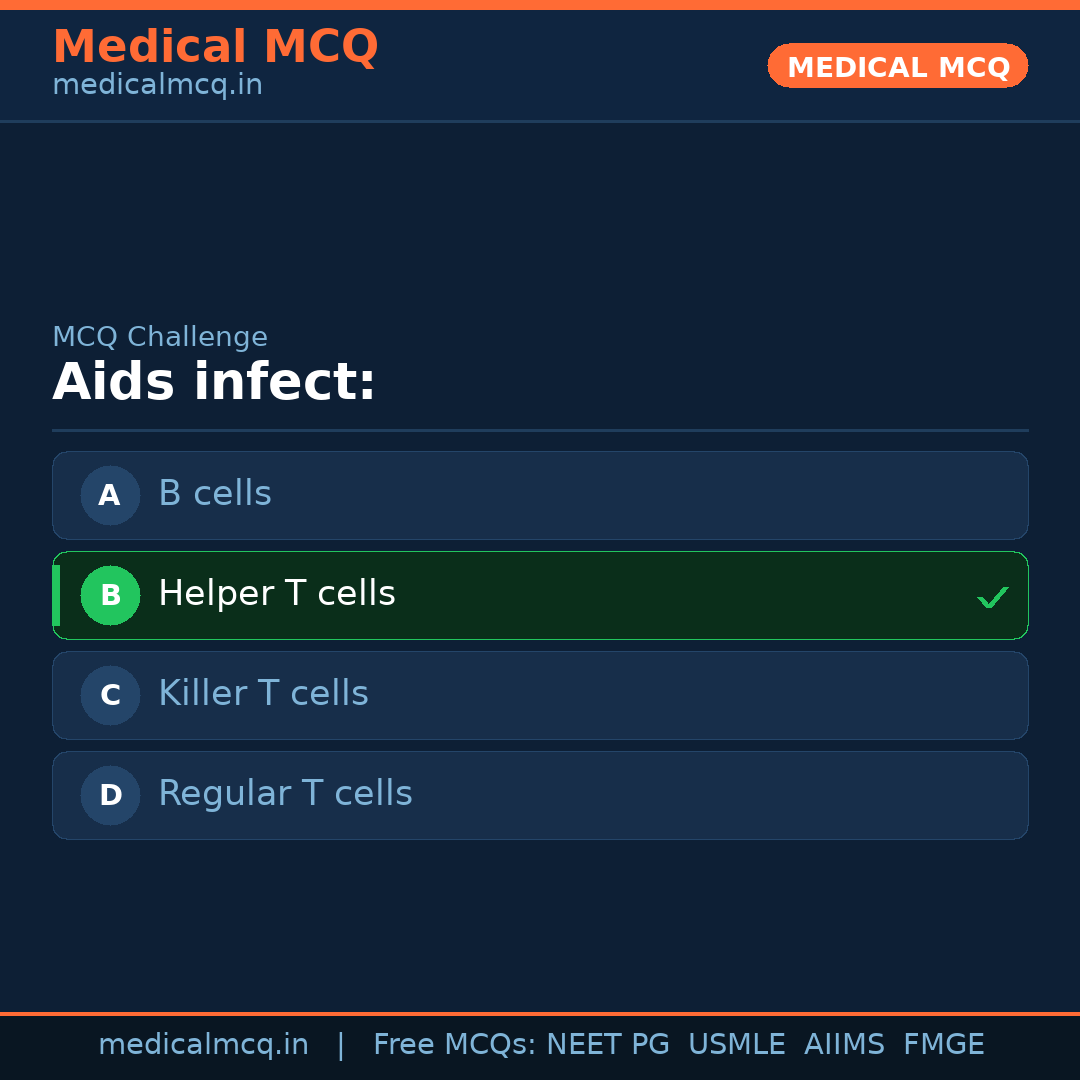This screenshot has width=1080, height=1080.
Task: Visit medicalmcq.in from the header
Action: click(157, 84)
